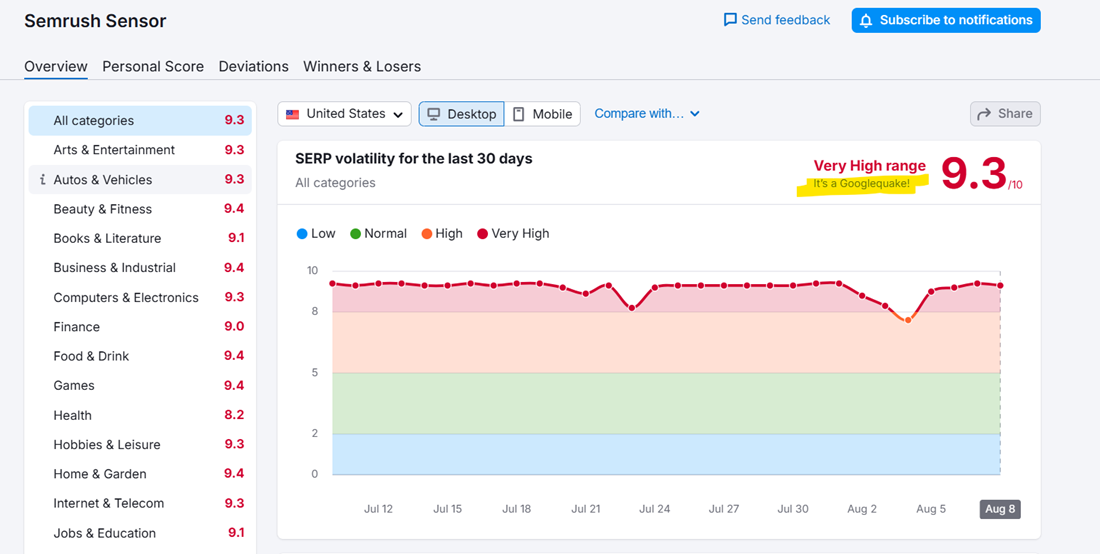Click the It's a Googlequake! text
The image size is (1100, 554).
pyautogui.click(x=861, y=183)
